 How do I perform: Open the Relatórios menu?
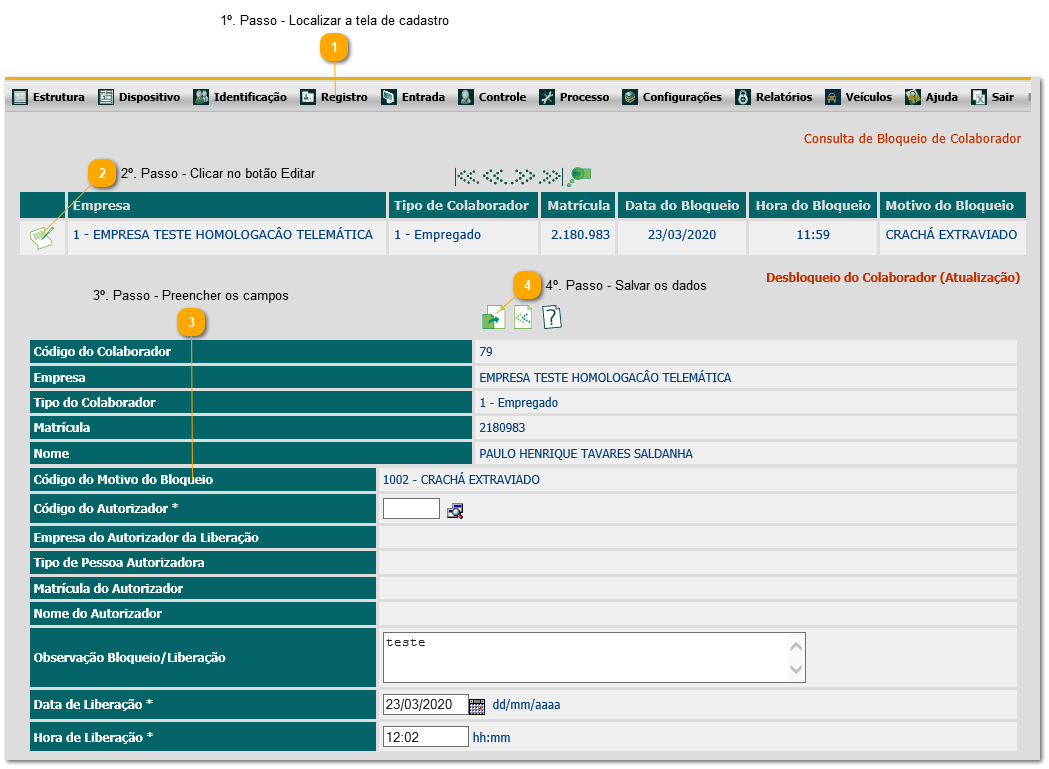[x=773, y=97]
